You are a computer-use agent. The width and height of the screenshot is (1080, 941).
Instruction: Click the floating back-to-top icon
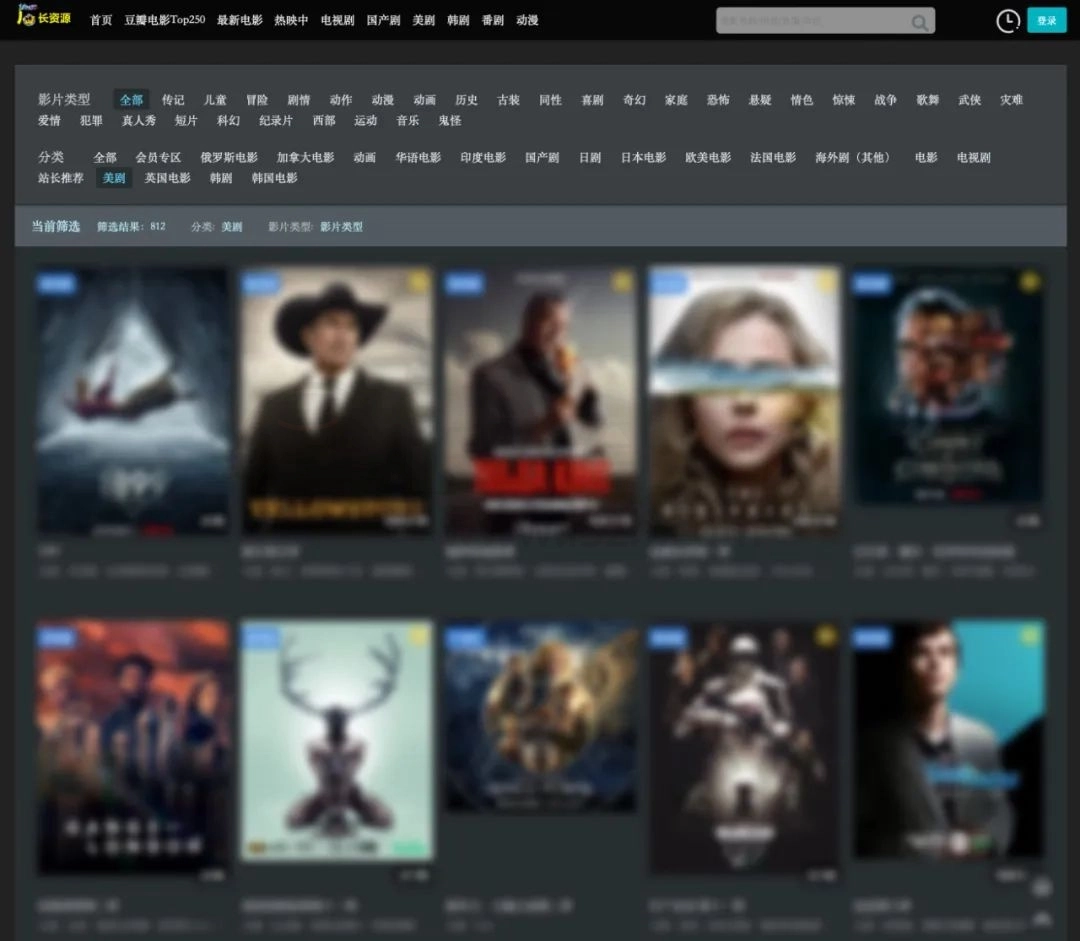point(1042,889)
